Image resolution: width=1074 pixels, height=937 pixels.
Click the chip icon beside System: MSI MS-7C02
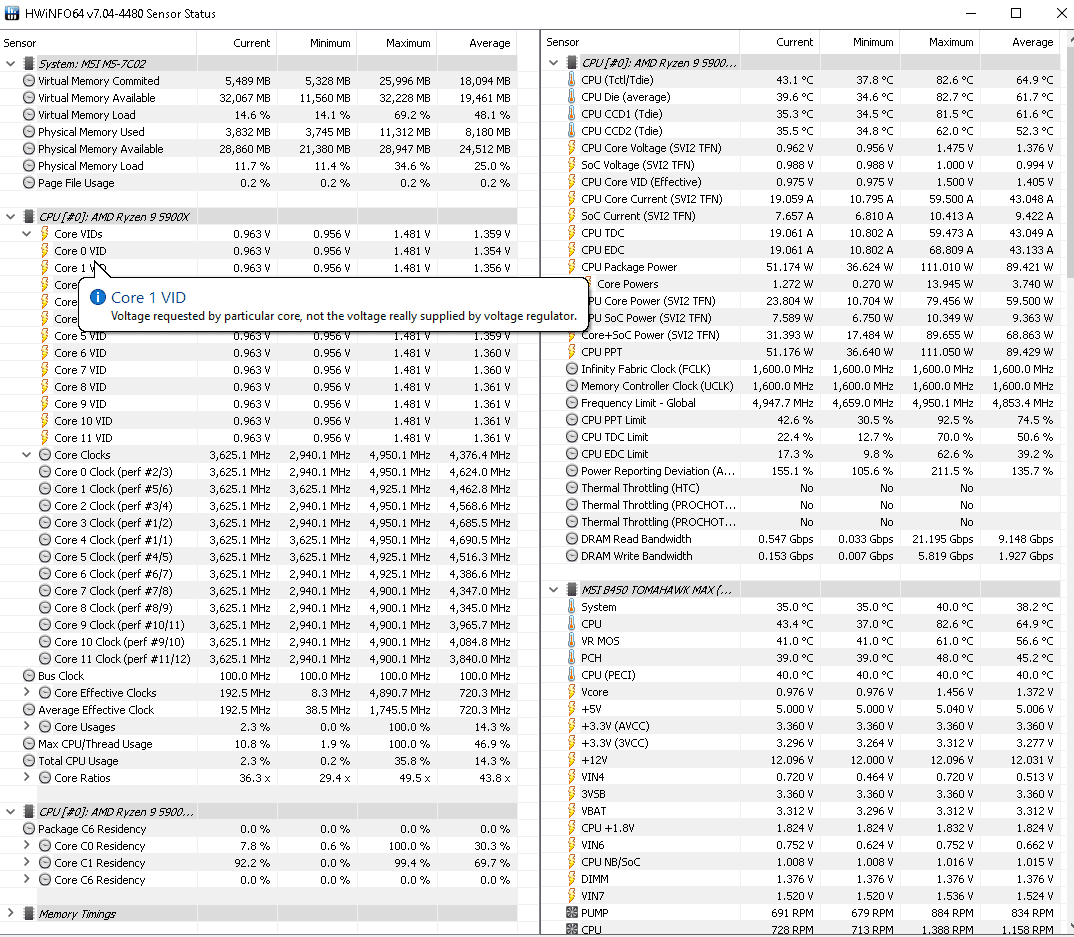[x=28, y=64]
